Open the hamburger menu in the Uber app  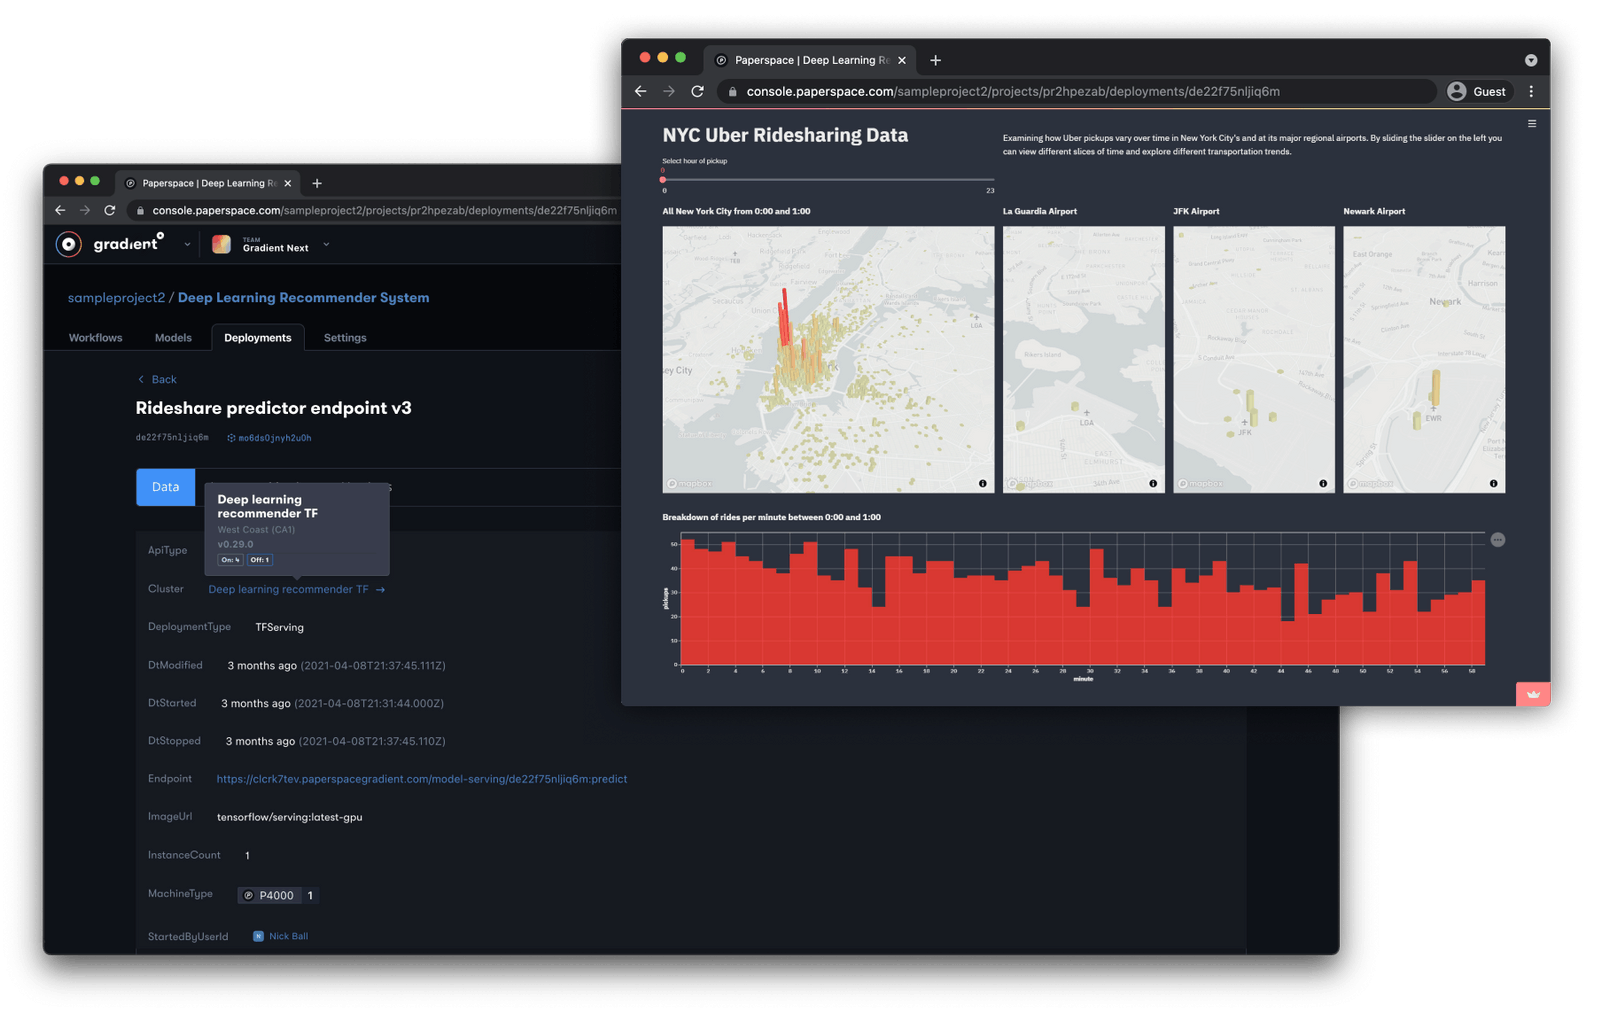1532,123
